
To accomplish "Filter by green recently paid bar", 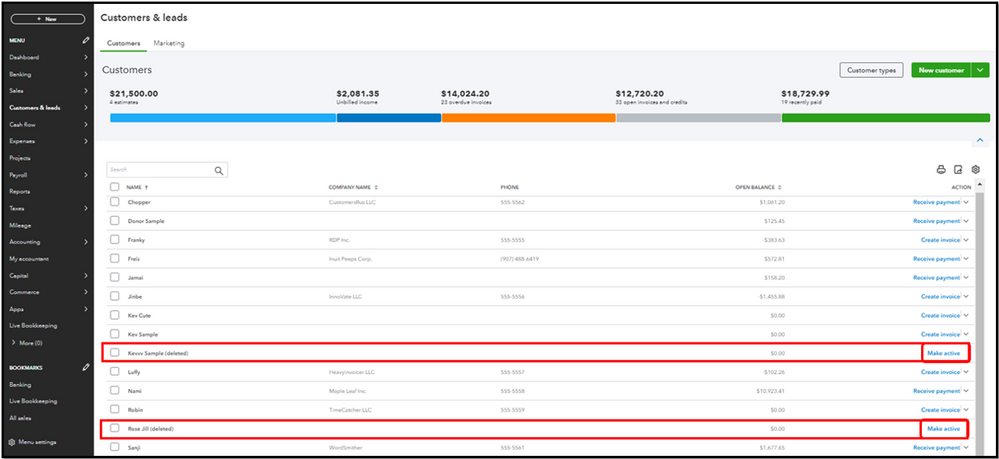I will (x=886, y=118).
